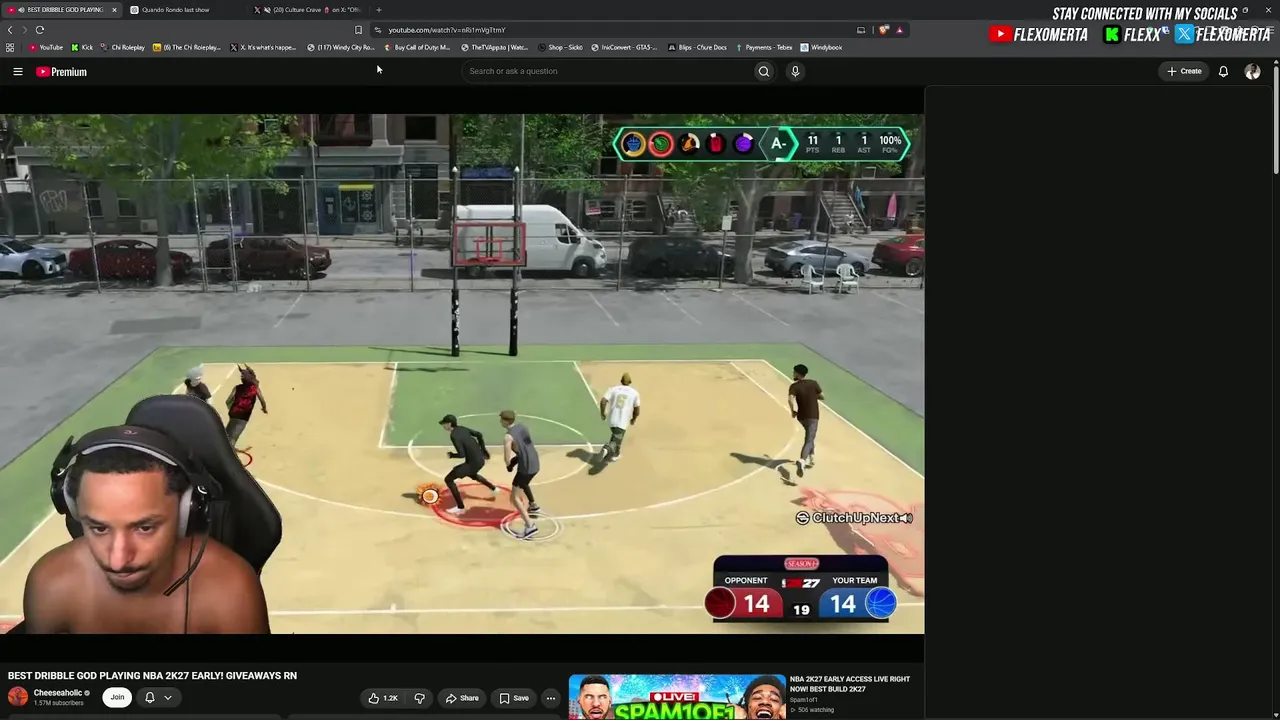Open the Windy City Ro... bookmark

(342, 48)
